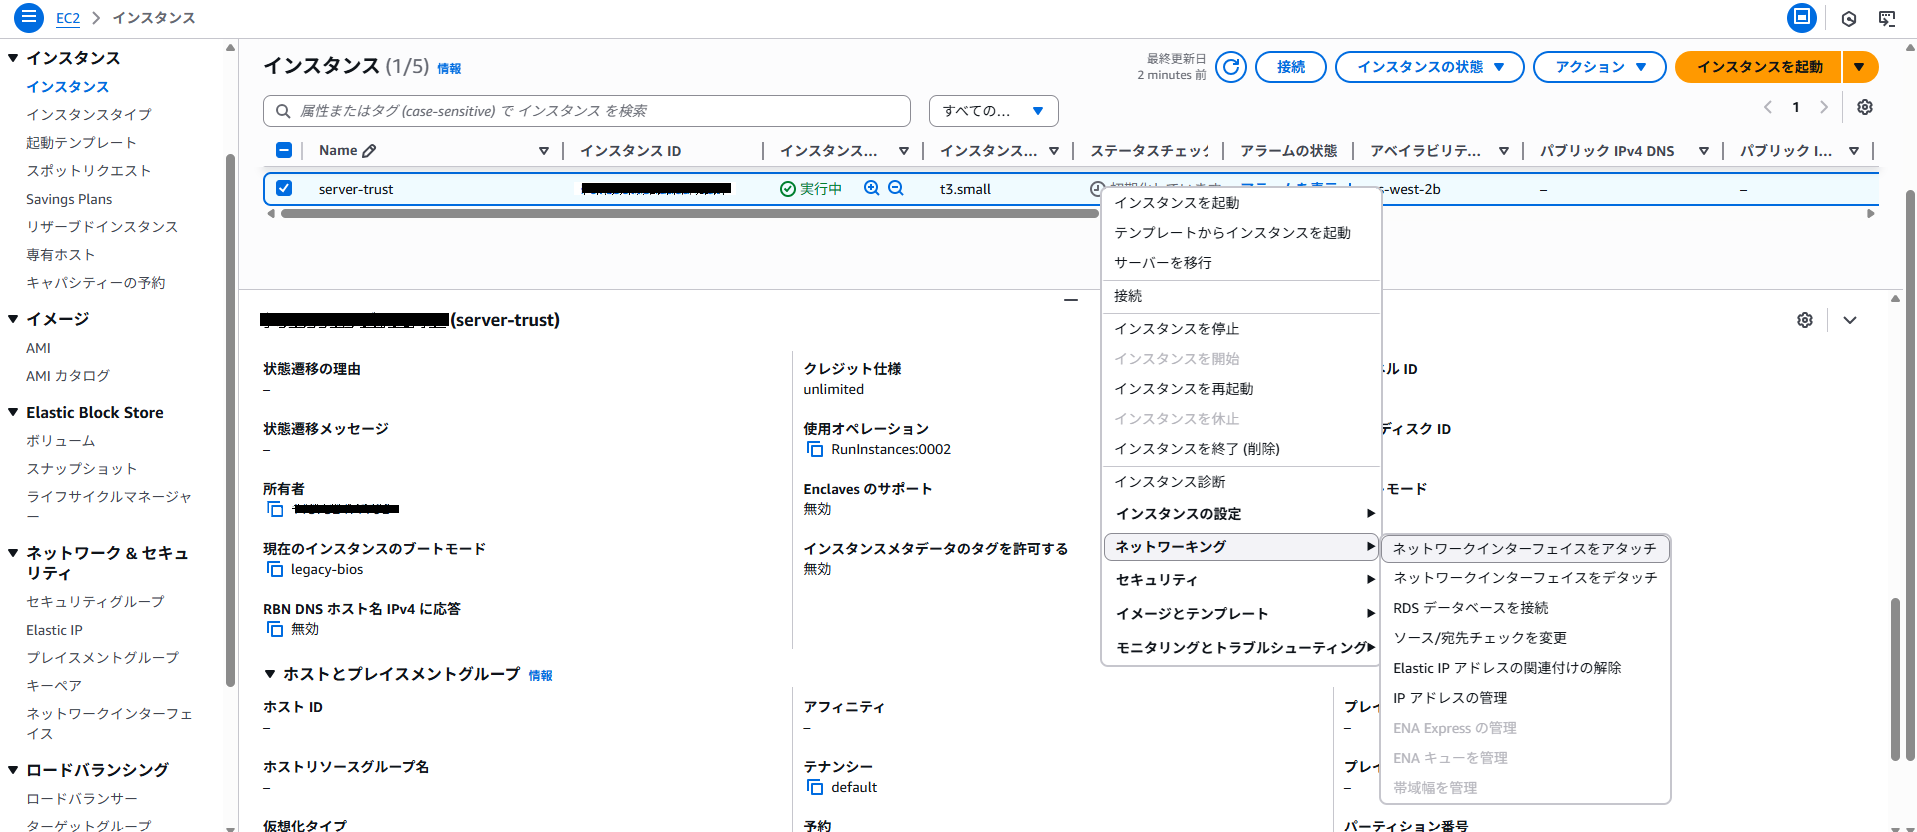Collapse the details panel chevron

pos(1850,320)
